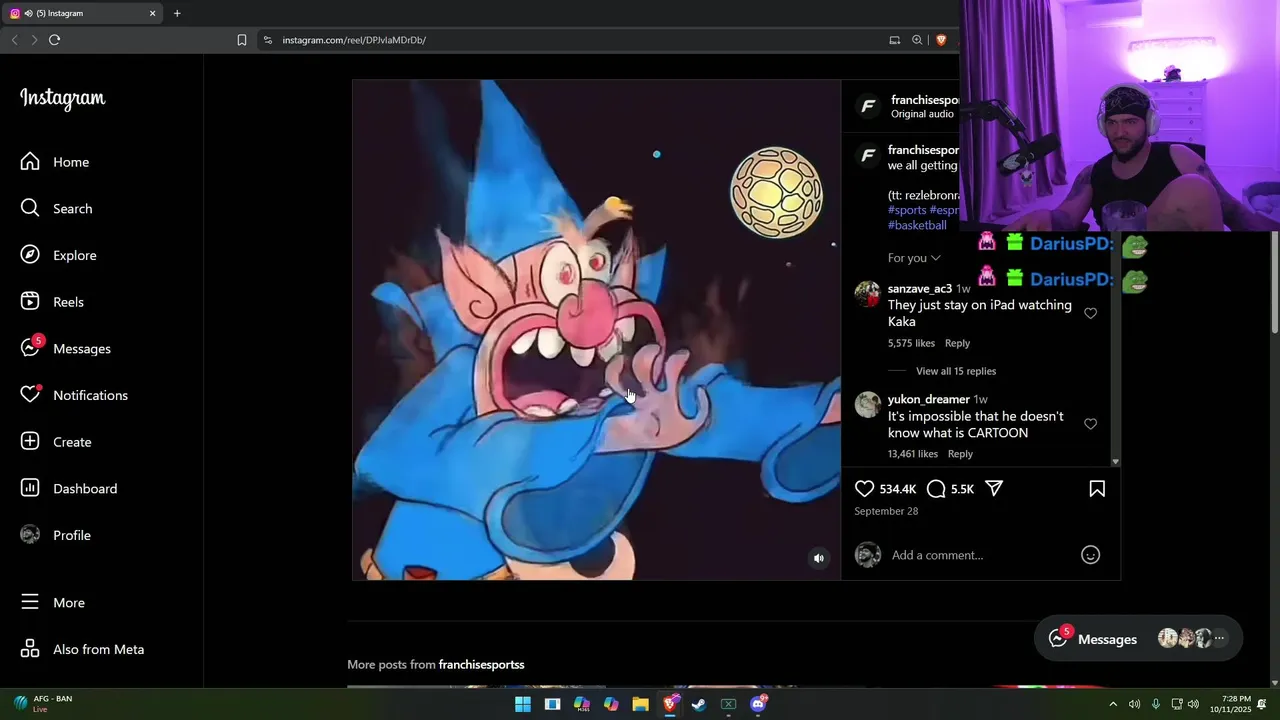Screen dimensions: 1280x720
Task: Open Profile from the sidebar
Action: pos(56,535)
